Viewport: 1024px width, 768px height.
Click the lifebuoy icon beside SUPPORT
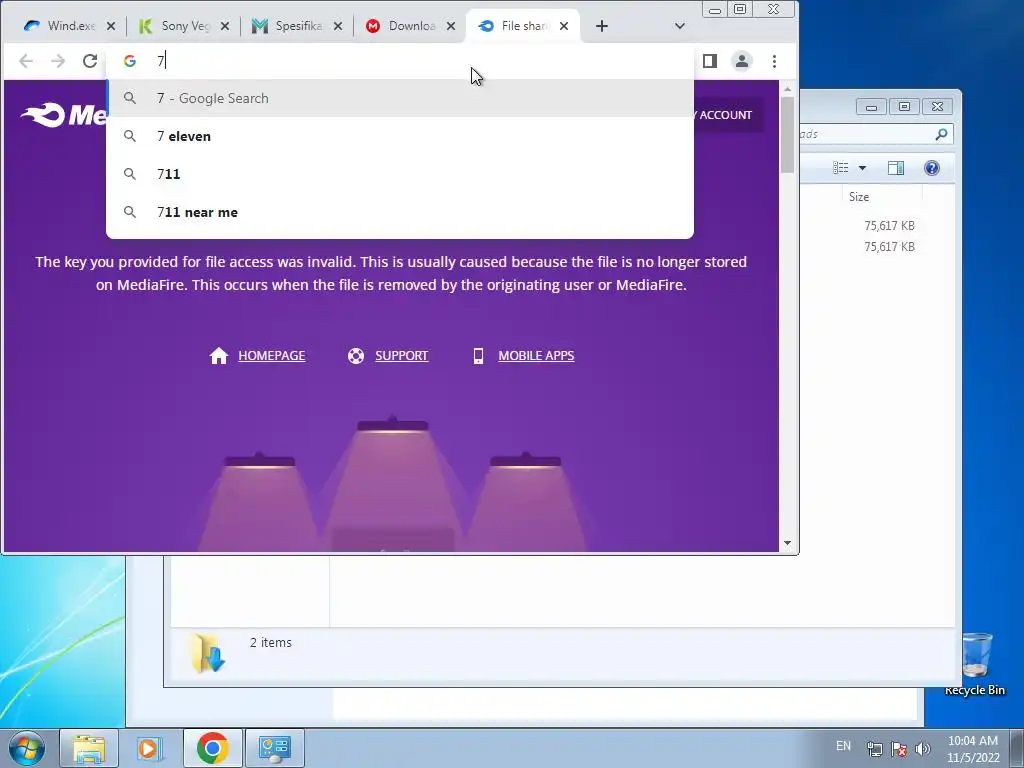(x=356, y=355)
